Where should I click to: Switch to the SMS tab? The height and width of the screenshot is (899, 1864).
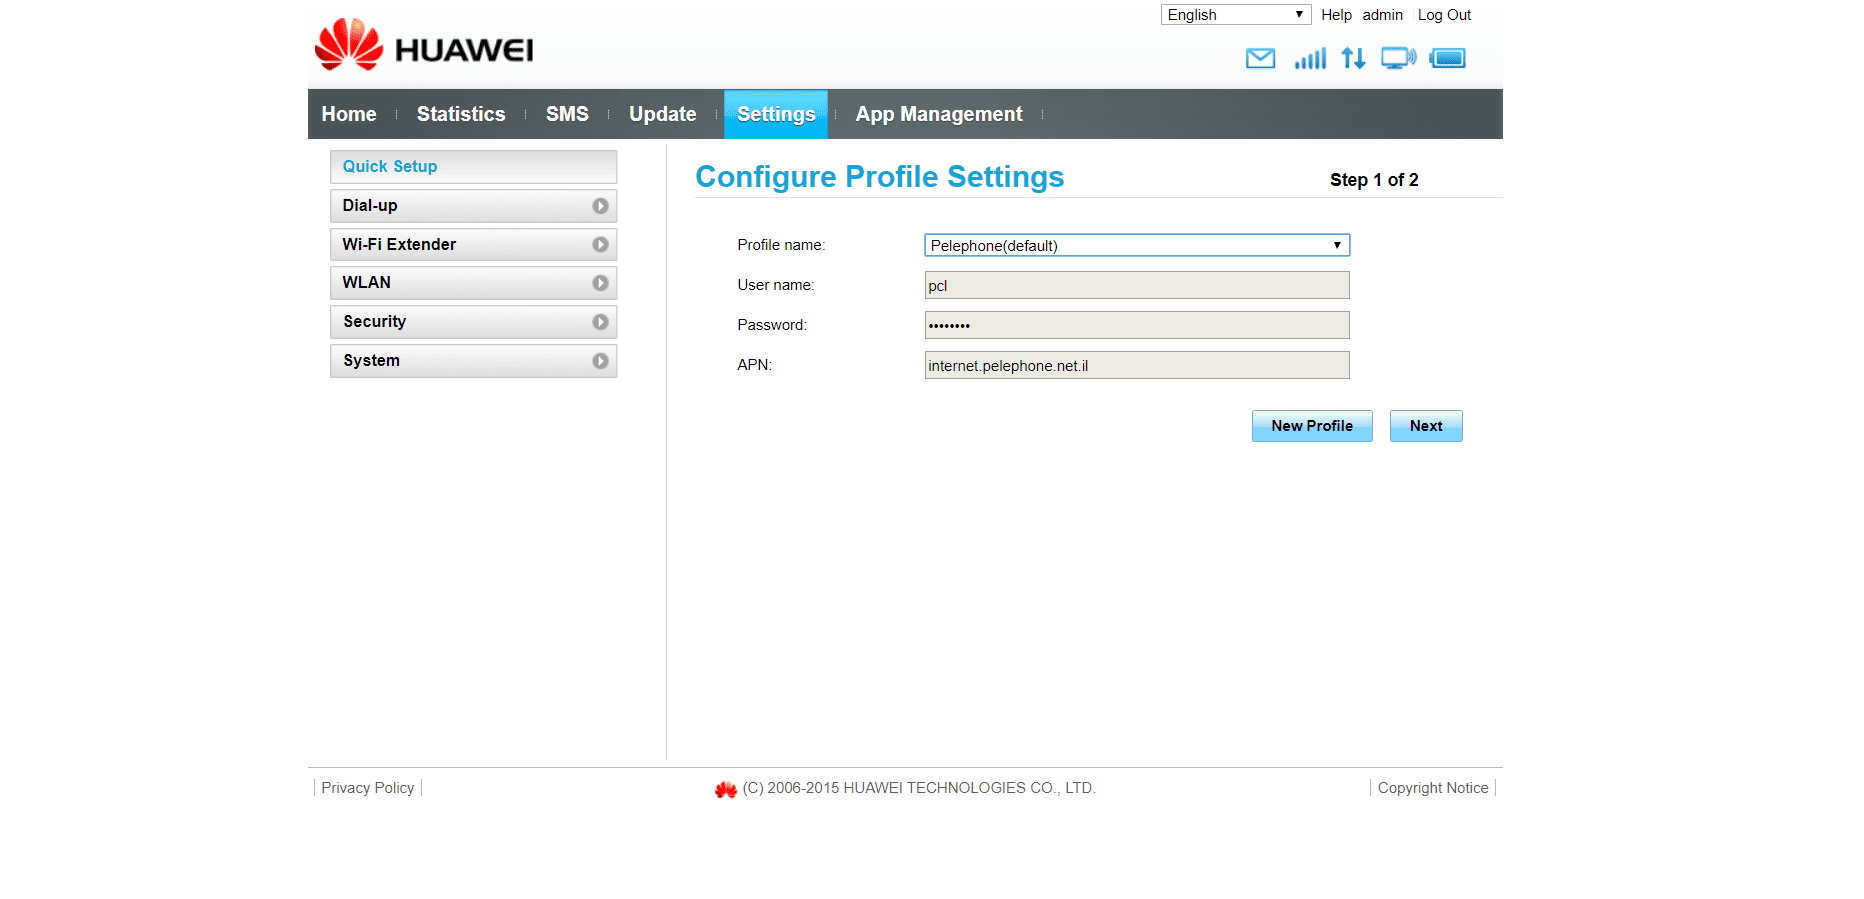567,114
